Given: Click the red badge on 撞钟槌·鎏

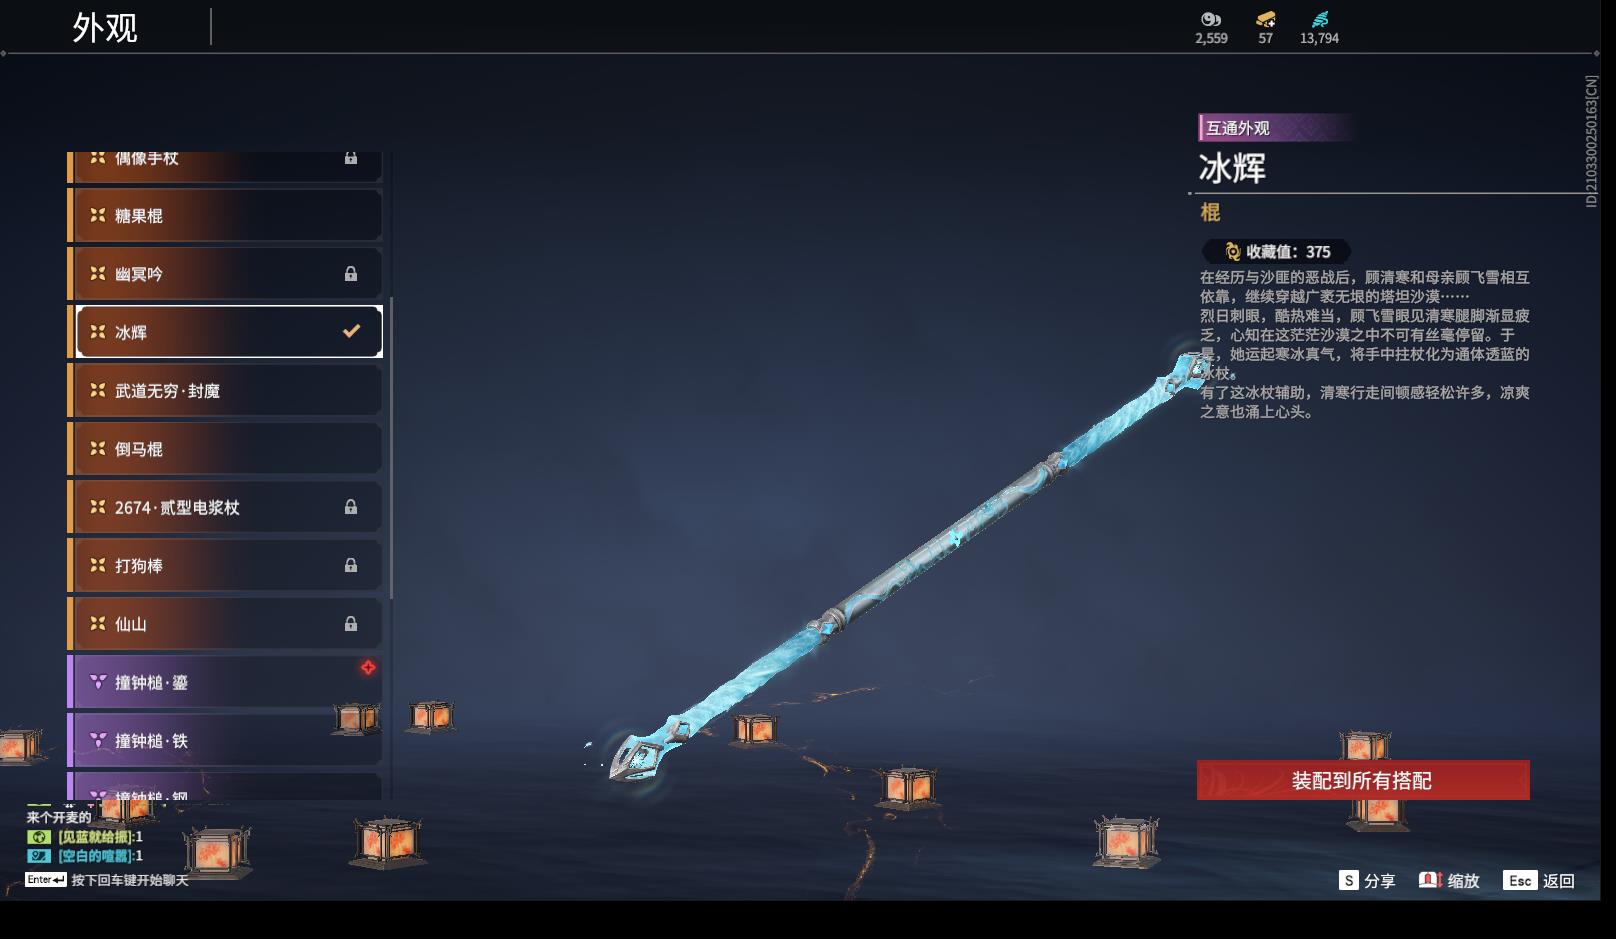Looking at the screenshot, I should click(x=368, y=667).
